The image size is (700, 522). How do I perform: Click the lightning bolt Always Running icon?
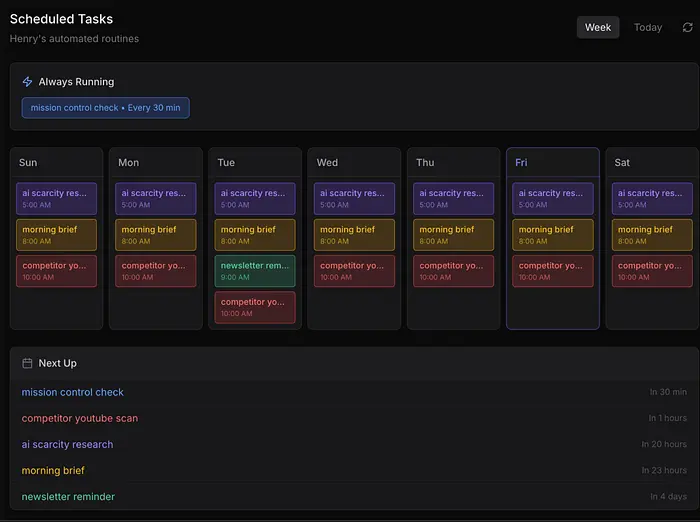(27, 82)
